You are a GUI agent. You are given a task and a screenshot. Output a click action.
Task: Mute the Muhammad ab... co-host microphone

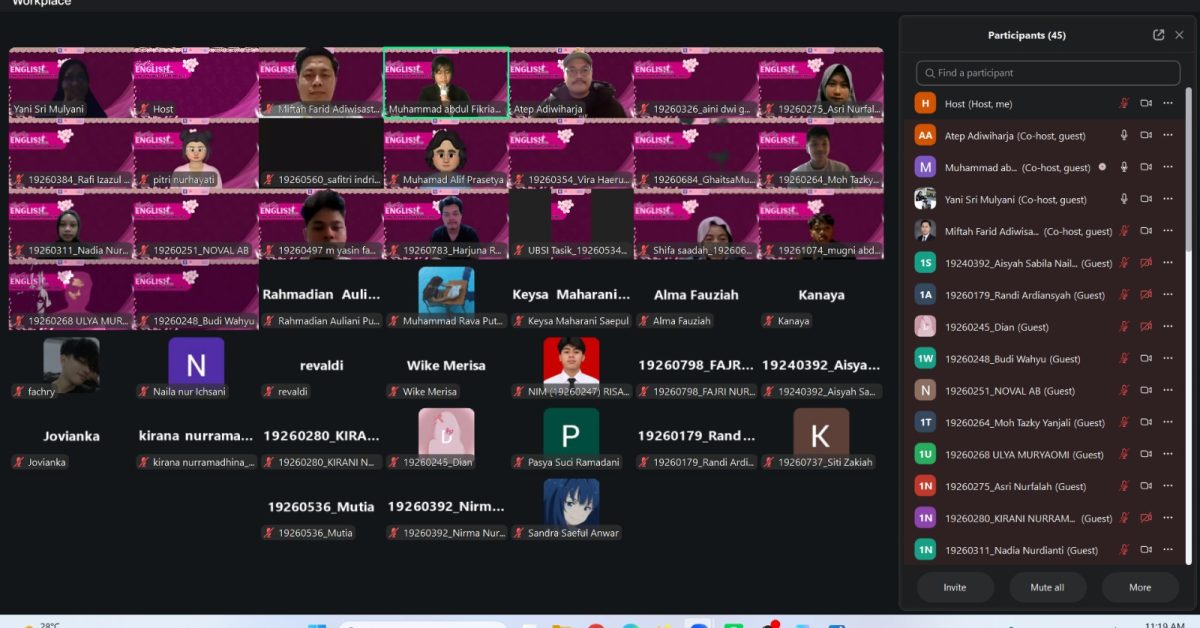tap(1124, 168)
